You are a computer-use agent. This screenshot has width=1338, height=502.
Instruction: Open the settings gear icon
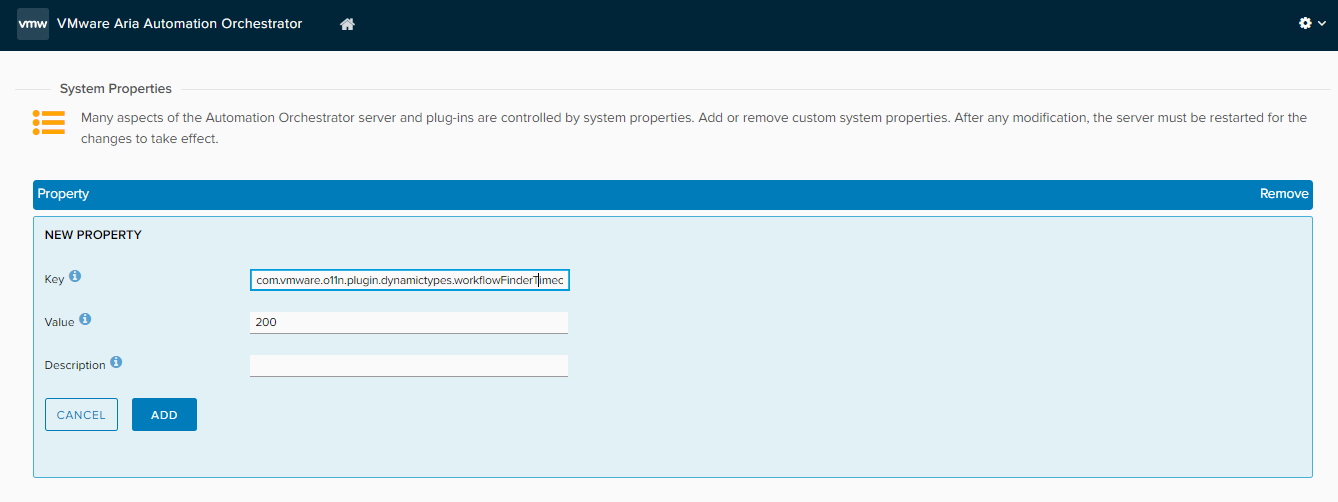(x=1305, y=23)
